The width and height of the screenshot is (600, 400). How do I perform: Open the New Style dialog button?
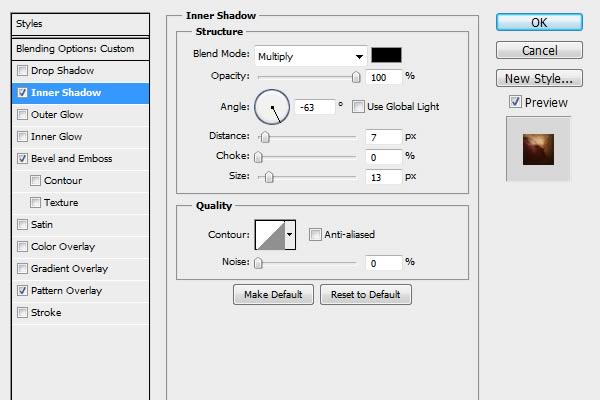539,78
